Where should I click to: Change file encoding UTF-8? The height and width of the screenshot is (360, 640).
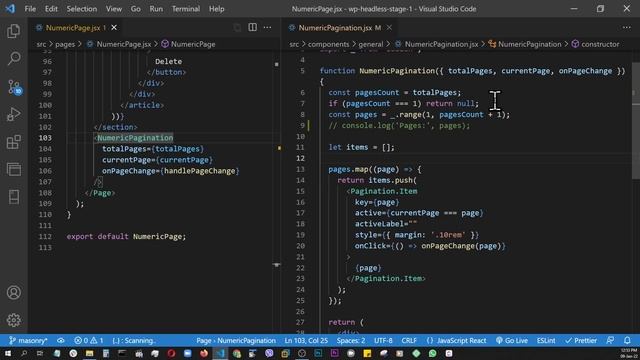pyautogui.click(x=383, y=340)
